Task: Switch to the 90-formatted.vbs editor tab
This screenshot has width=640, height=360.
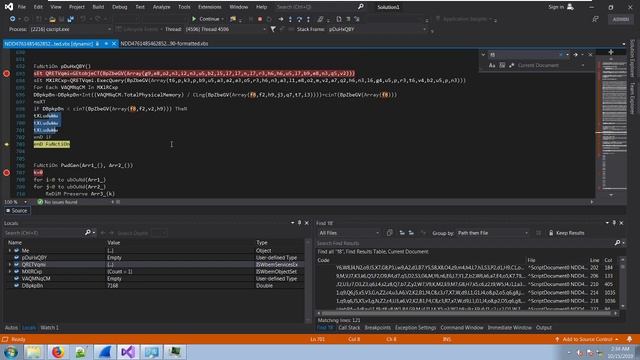Action: [164, 44]
